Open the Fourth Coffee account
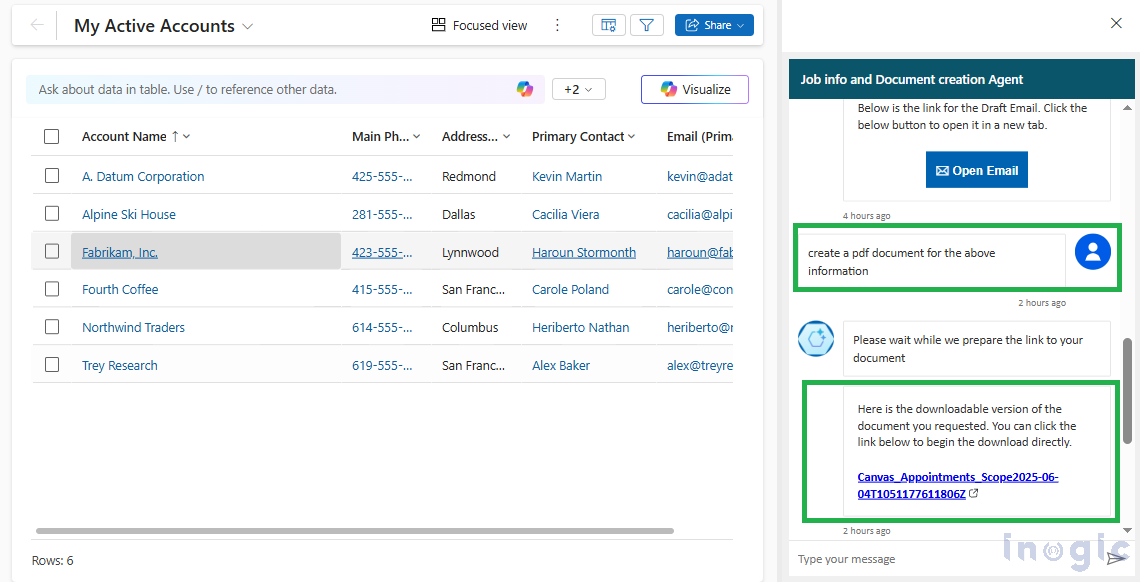Viewport: 1140px width, 582px height. 120,289
